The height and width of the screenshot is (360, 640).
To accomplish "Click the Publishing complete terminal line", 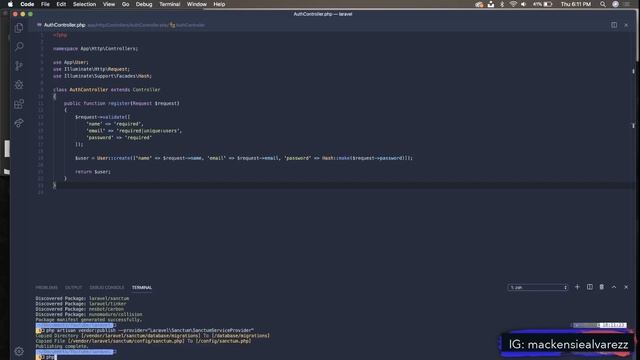I will (x=62, y=346).
